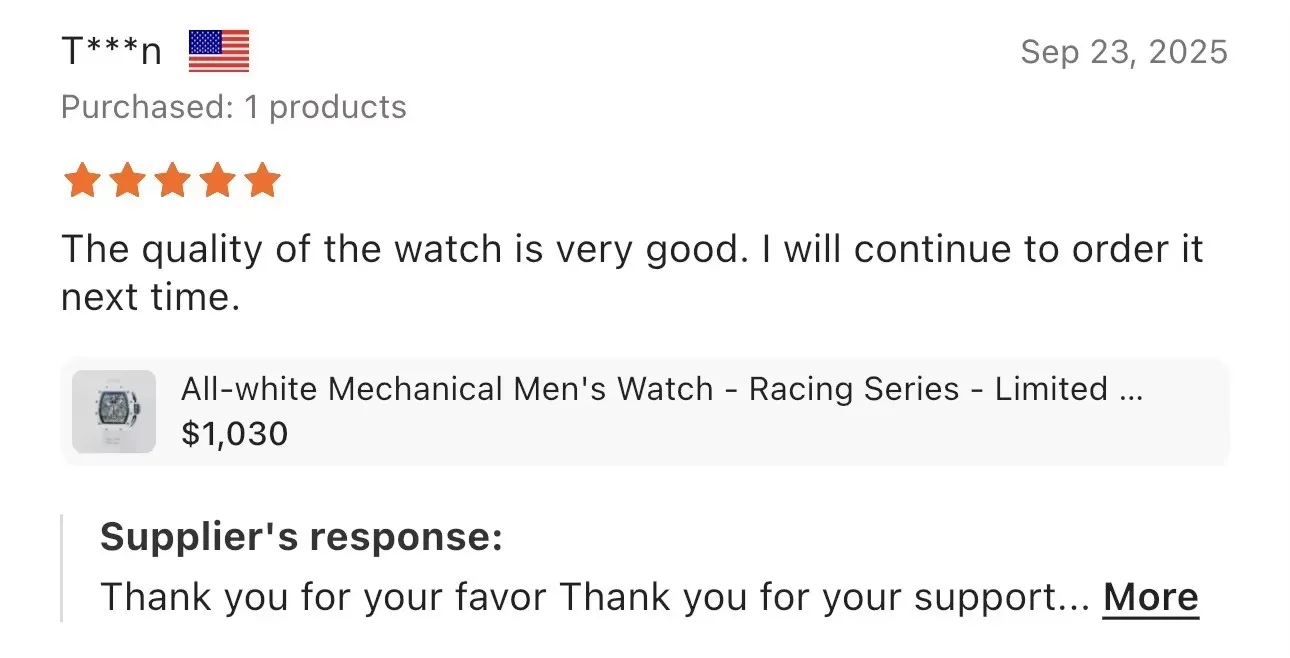Click reviewer name T***n
The width and height of the screenshot is (1290, 658).
(x=111, y=51)
